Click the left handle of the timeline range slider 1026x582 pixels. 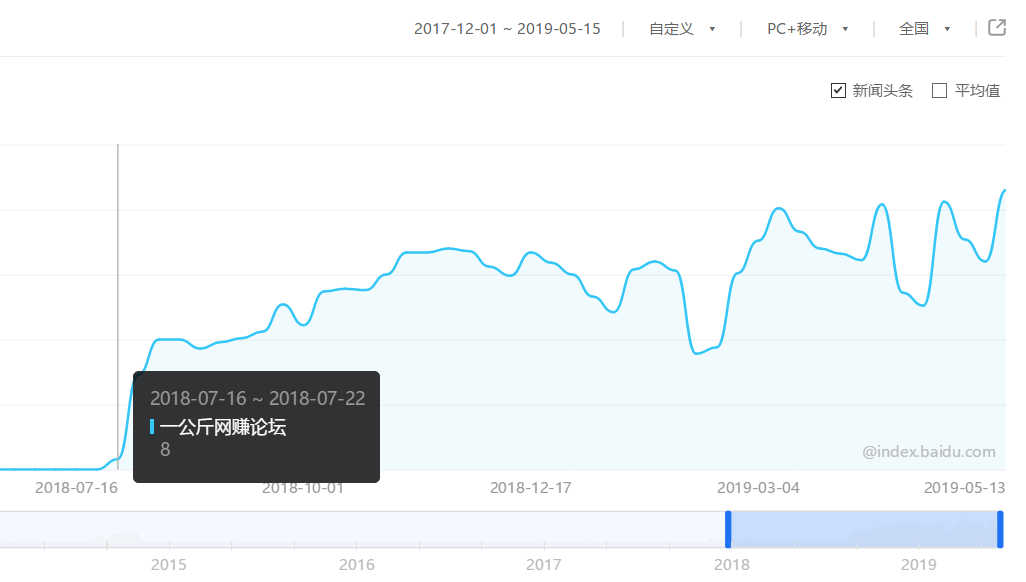click(x=728, y=530)
